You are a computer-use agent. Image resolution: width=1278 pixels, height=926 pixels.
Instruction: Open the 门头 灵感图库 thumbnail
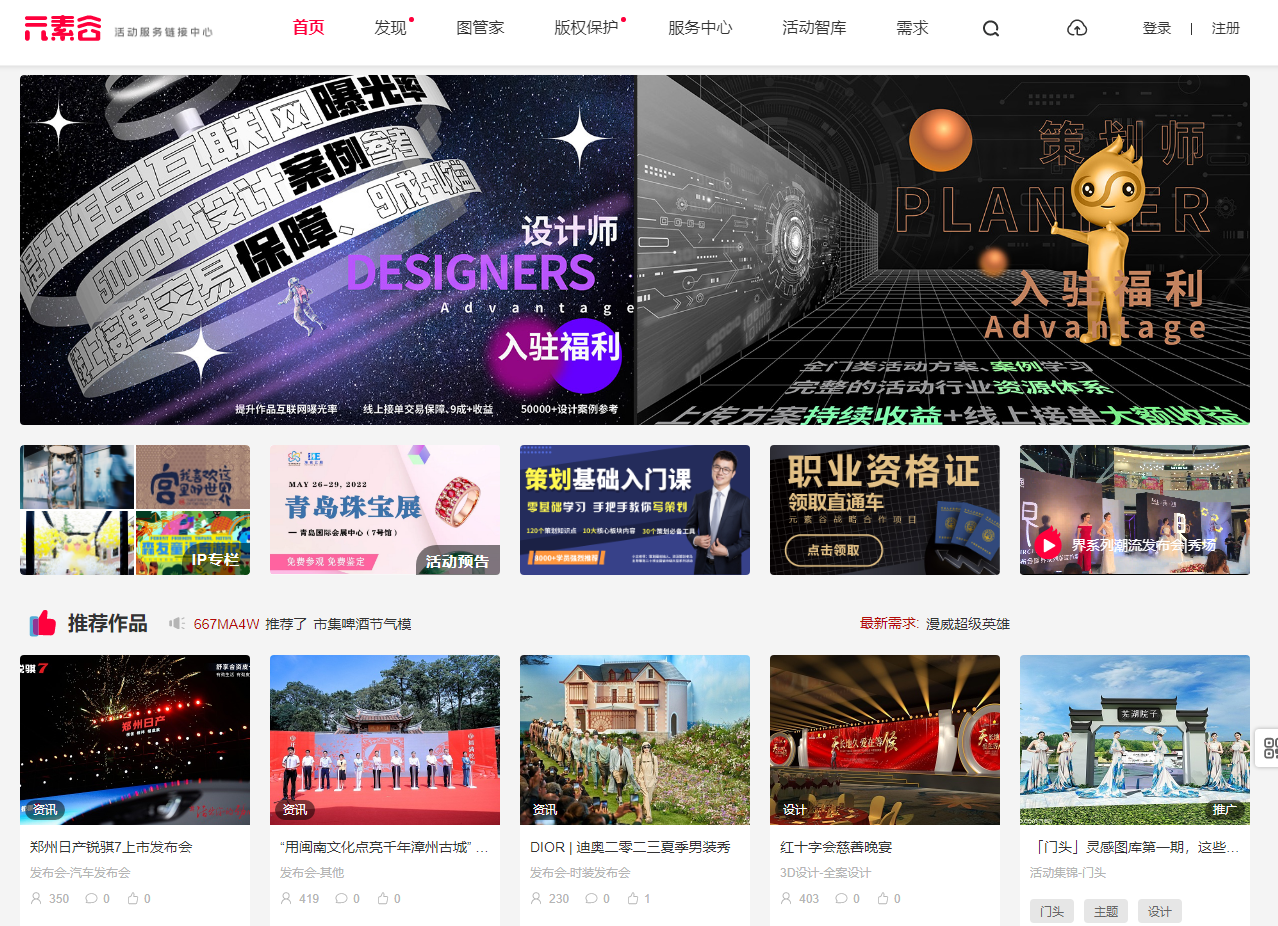click(1135, 740)
